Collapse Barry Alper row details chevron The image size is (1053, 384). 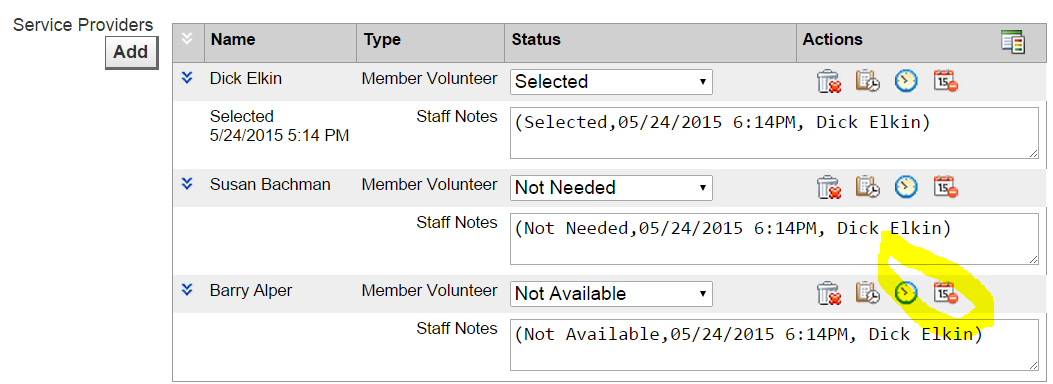pyautogui.click(x=187, y=289)
